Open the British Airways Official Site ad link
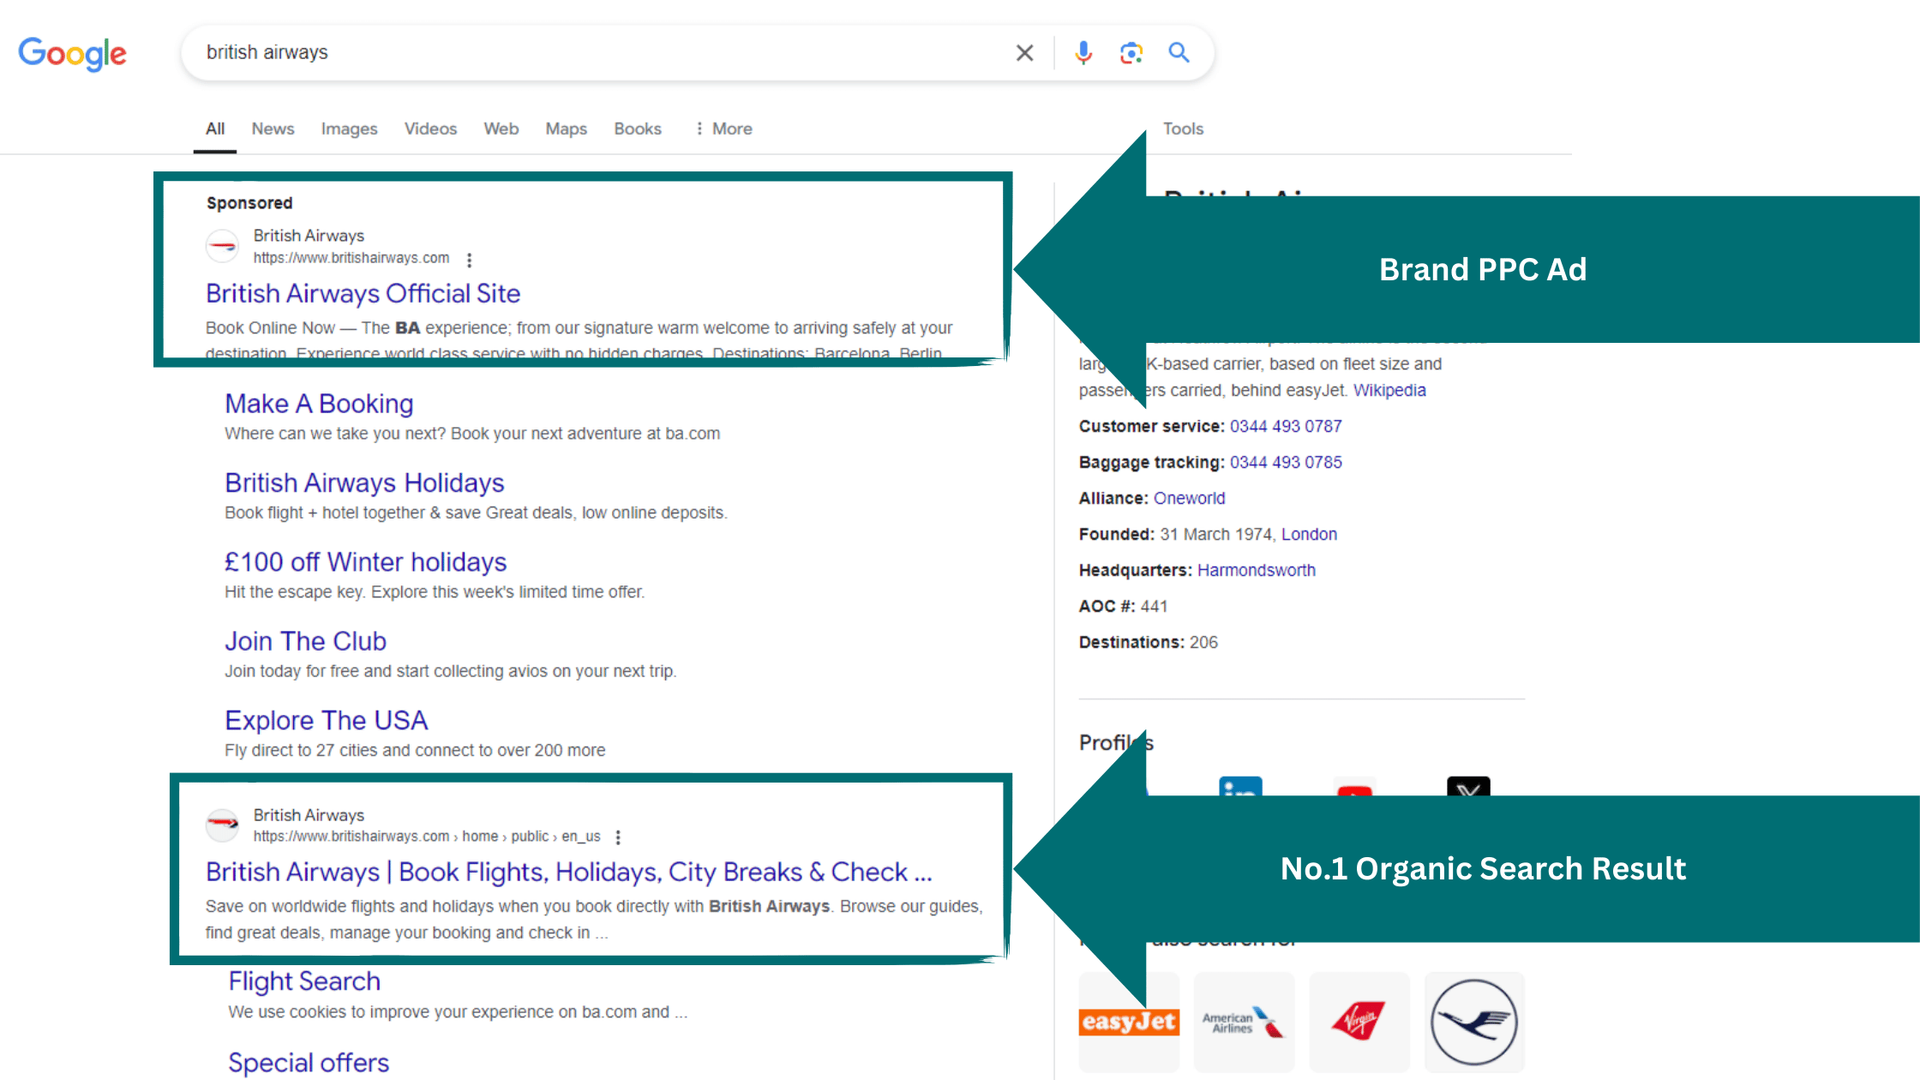Viewport: 1920px width, 1080px height. pos(363,294)
